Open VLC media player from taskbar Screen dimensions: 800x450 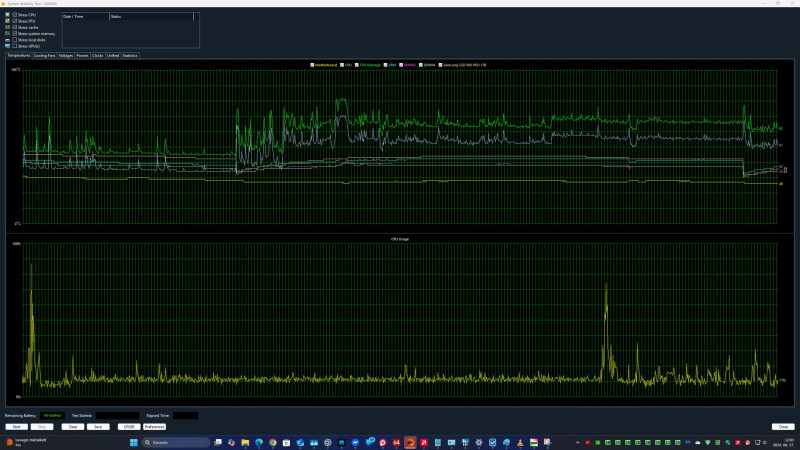coord(520,442)
